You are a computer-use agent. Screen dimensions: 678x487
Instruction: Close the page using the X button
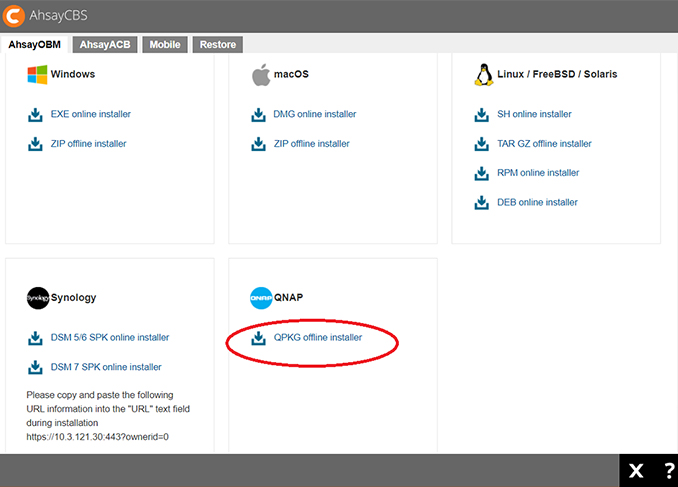coord(636,471)
